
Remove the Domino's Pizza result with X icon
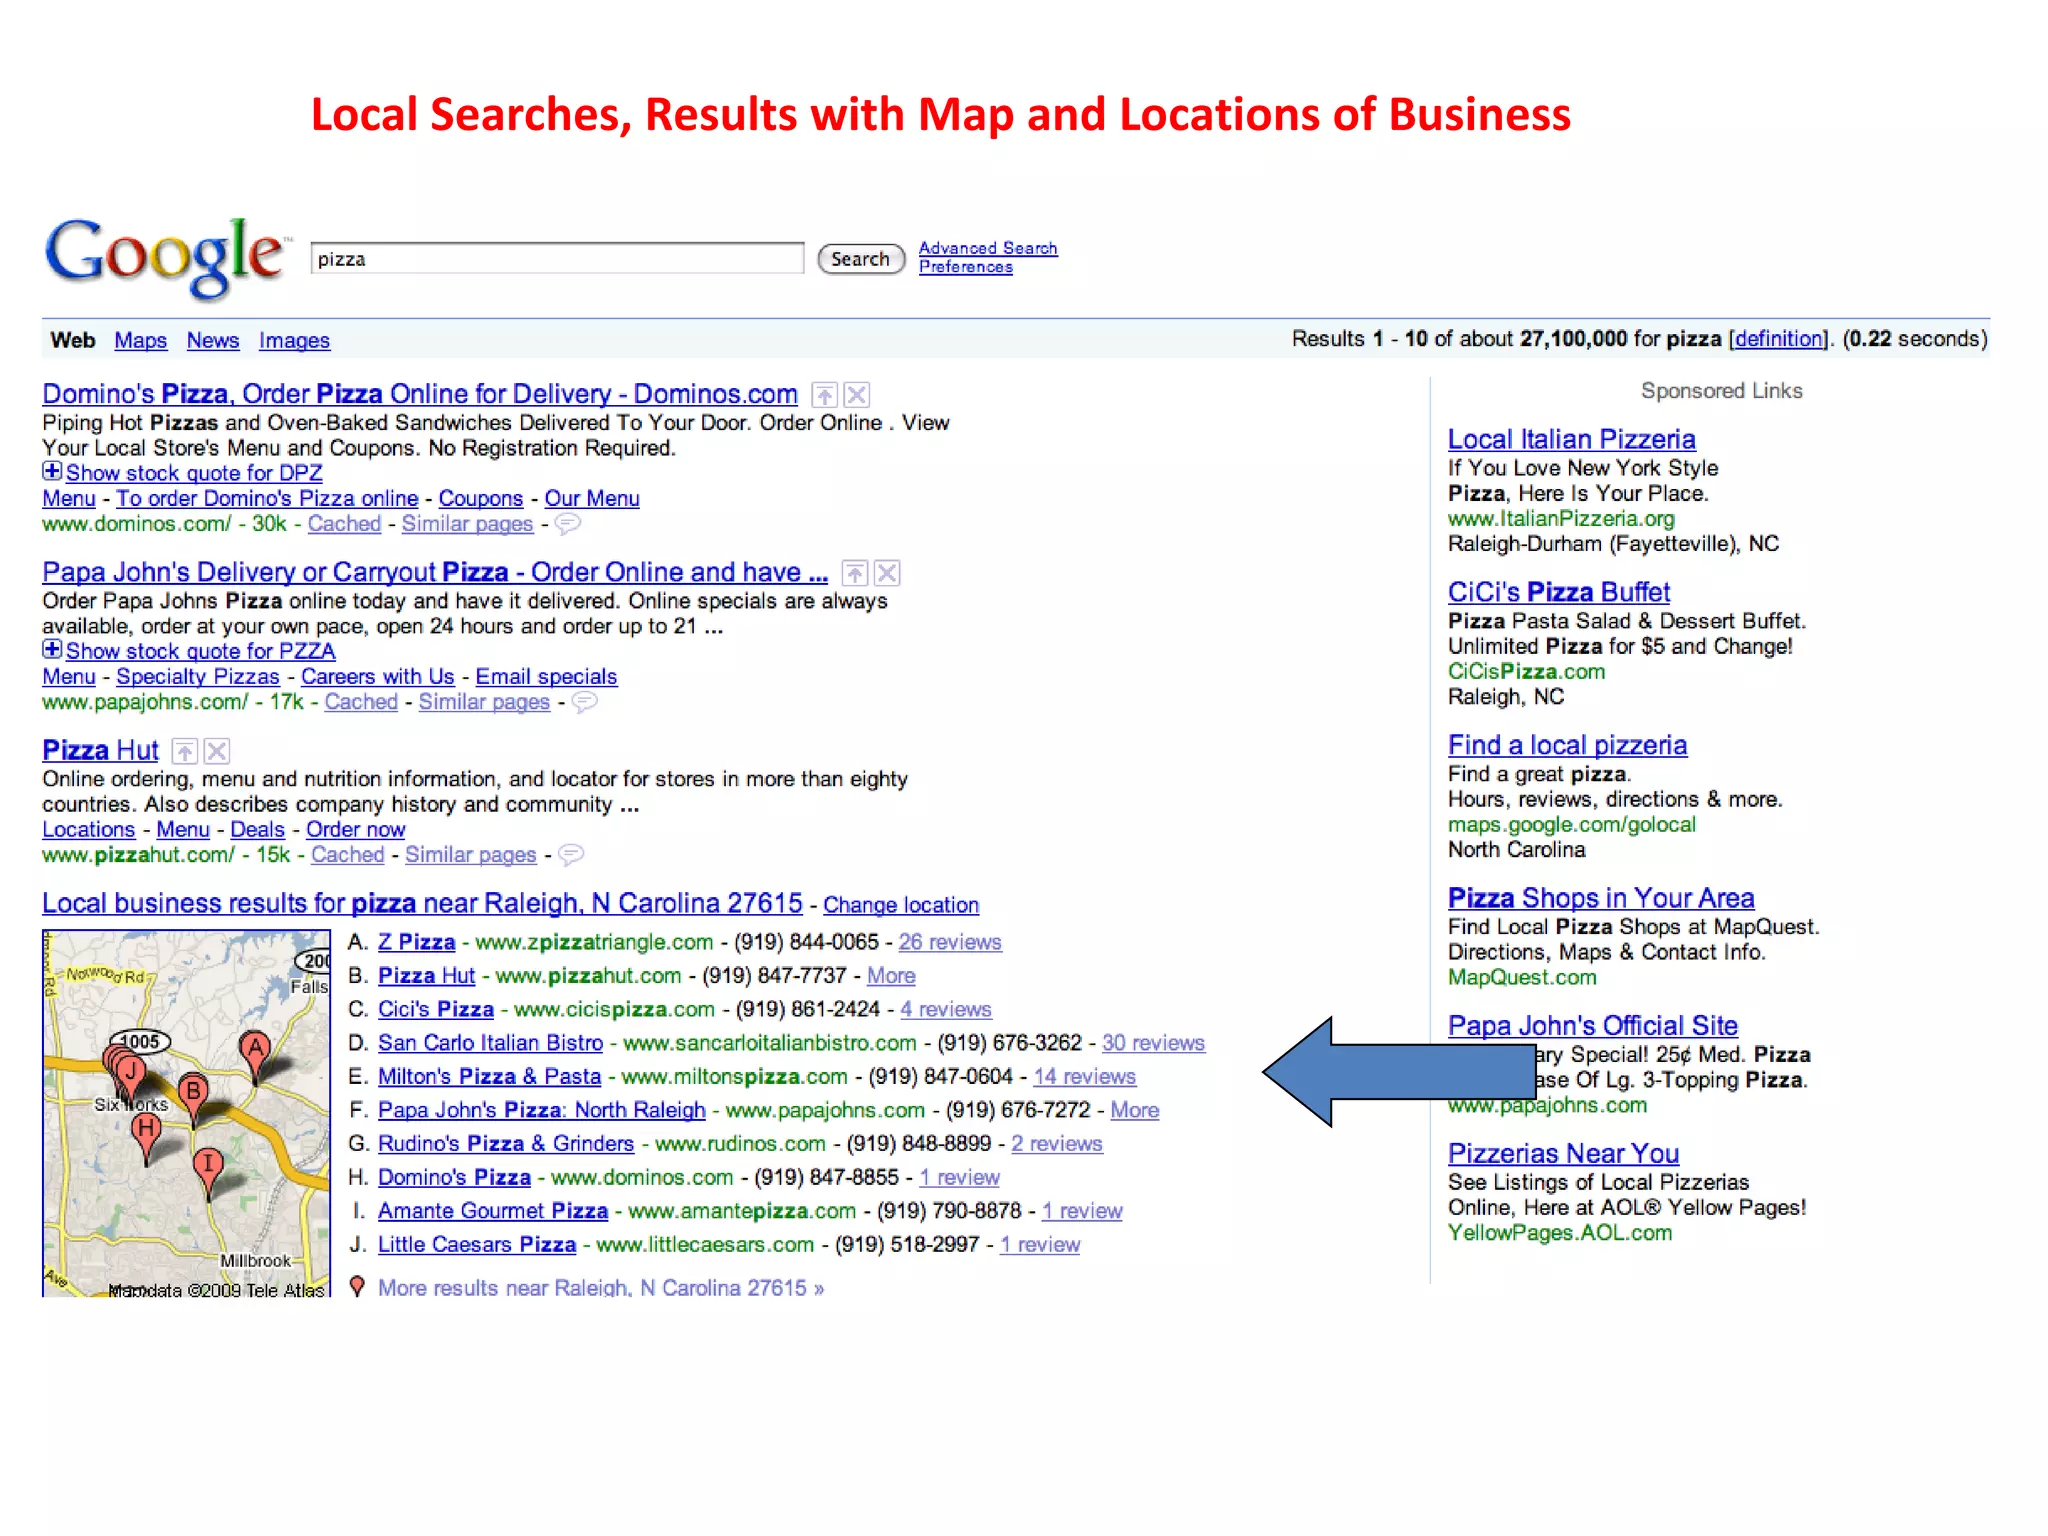(x=857, y=395)
